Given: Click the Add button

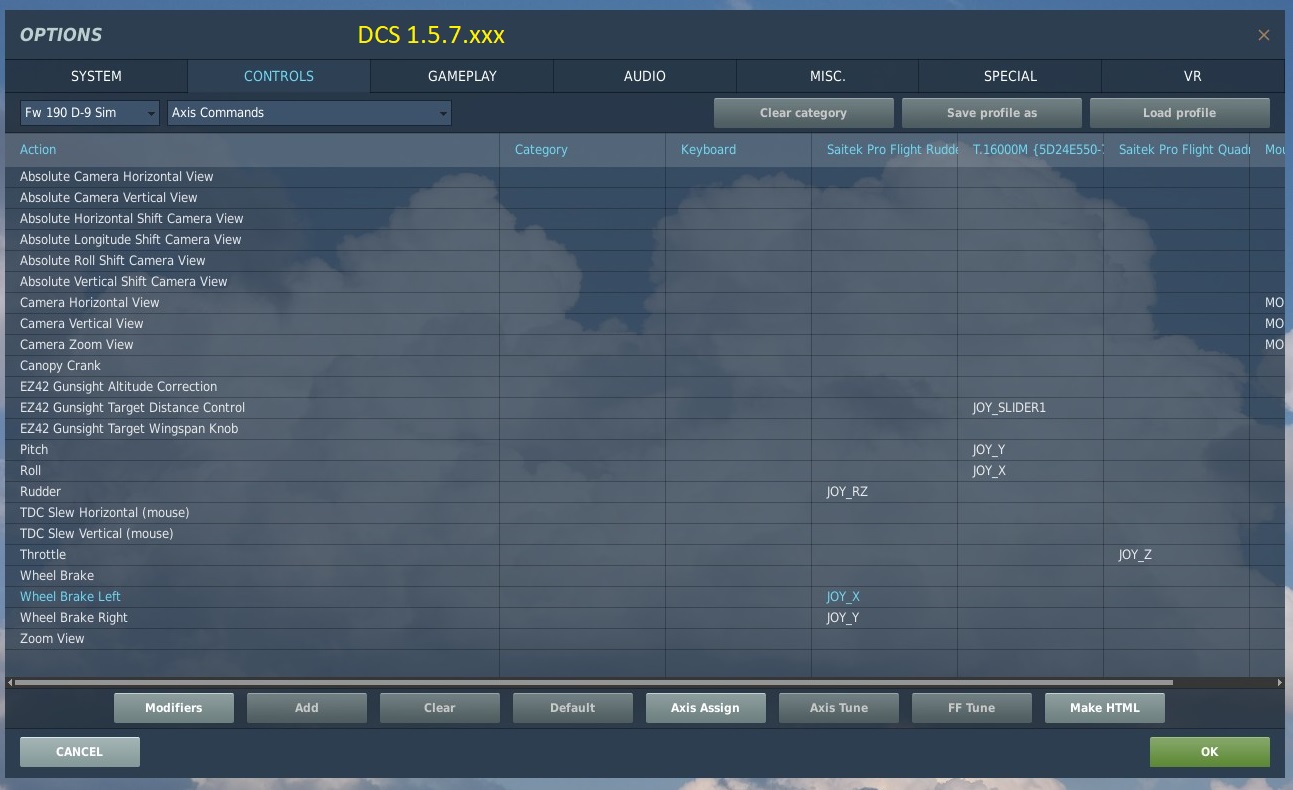Looking at the screenshot, I should click(306, 708).
